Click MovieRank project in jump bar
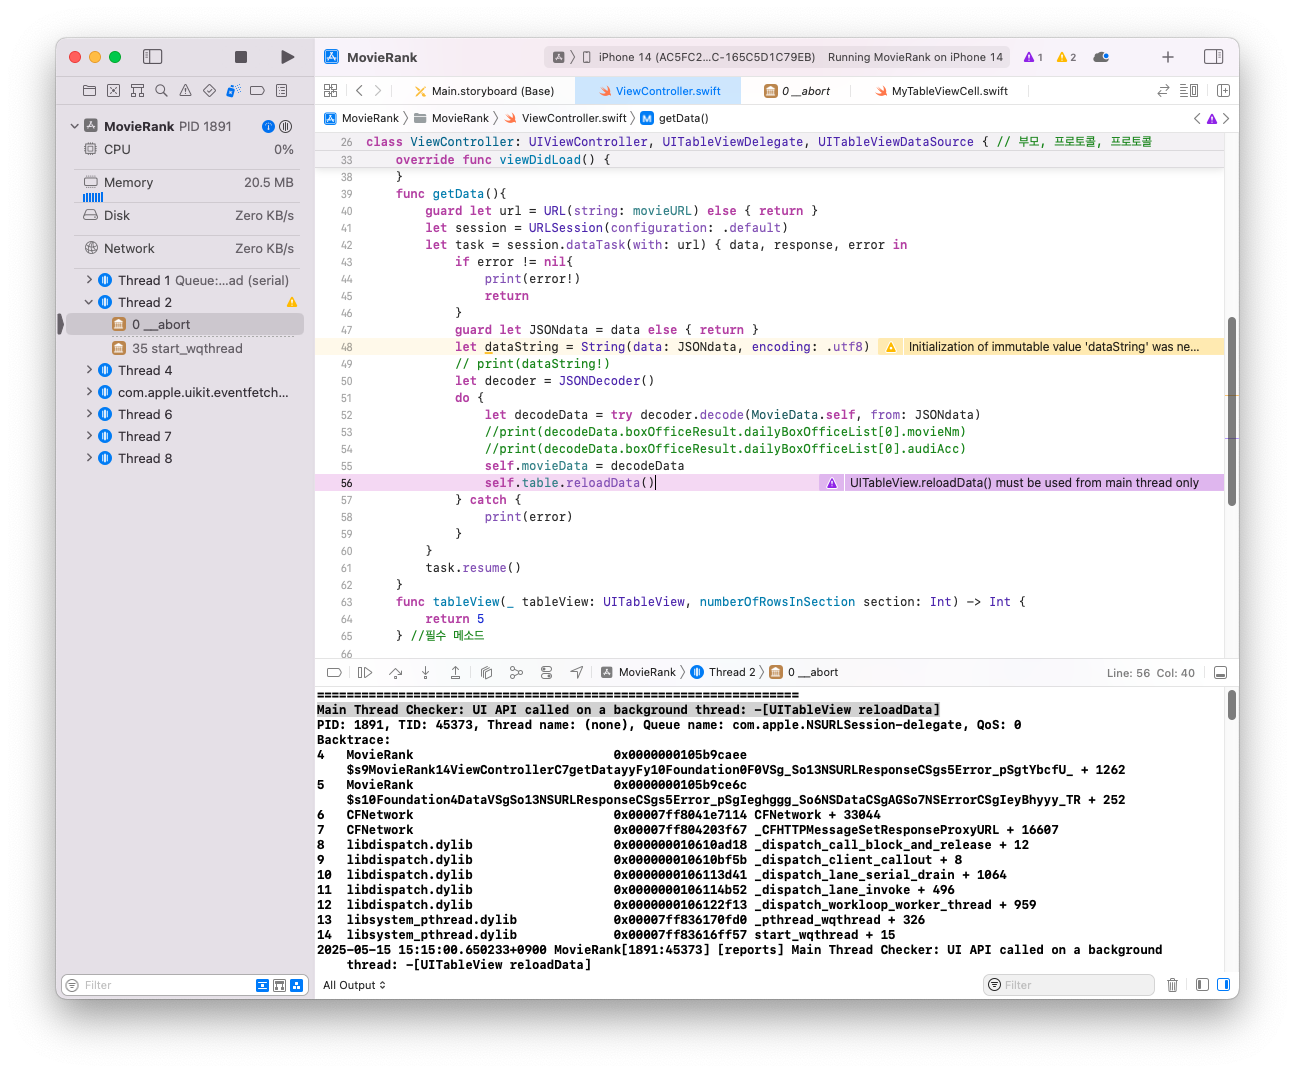This screenshot has width=1295, height=1073. coord(361,118)
